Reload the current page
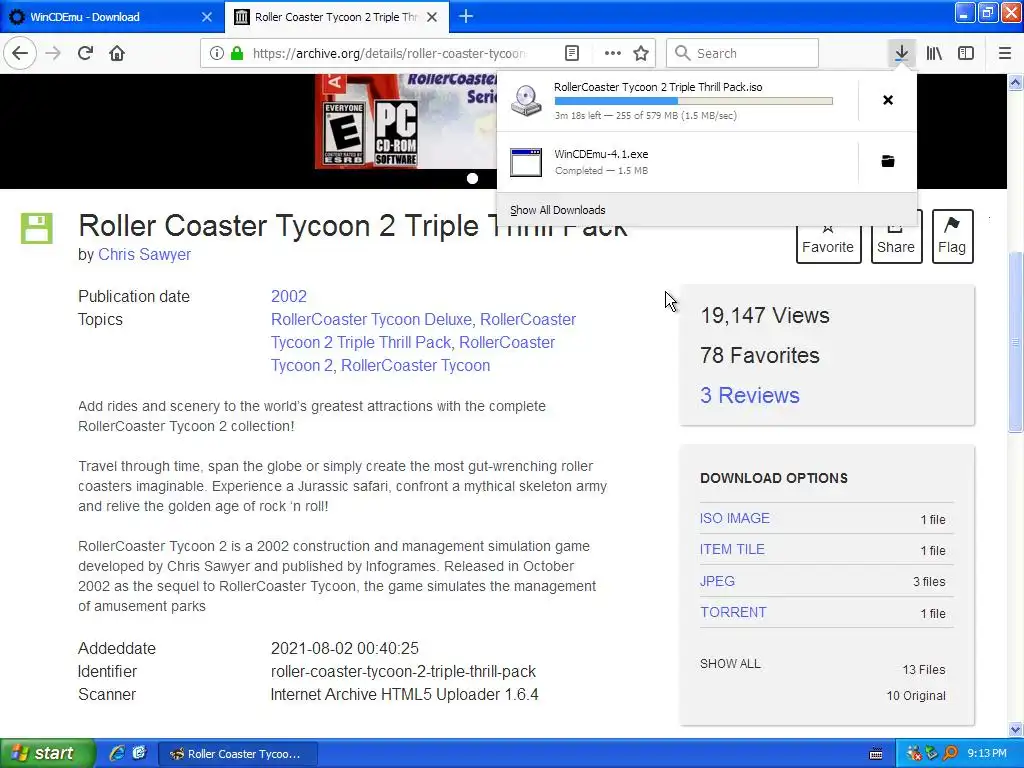Image resolution: width=1024 pixels, height=768 pixels. 85,53
